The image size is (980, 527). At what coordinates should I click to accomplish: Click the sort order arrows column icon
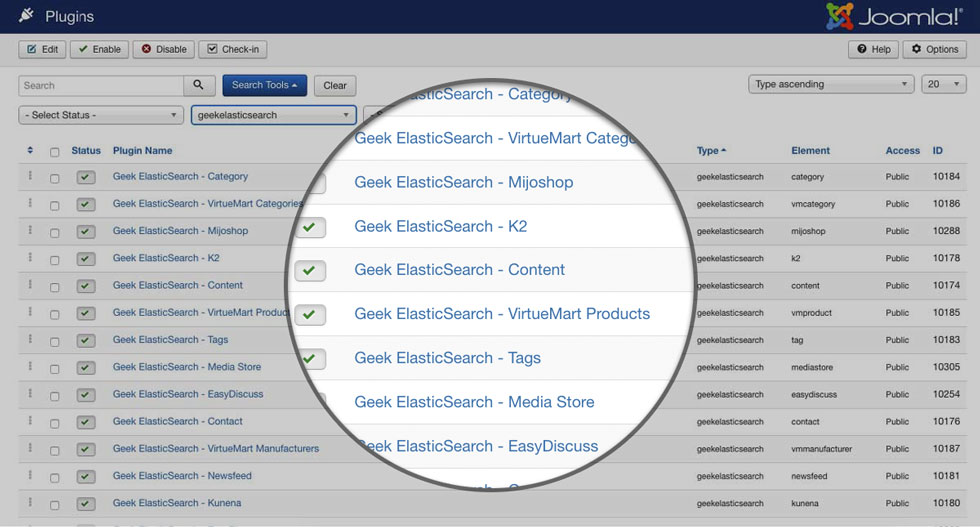(30, 151)
